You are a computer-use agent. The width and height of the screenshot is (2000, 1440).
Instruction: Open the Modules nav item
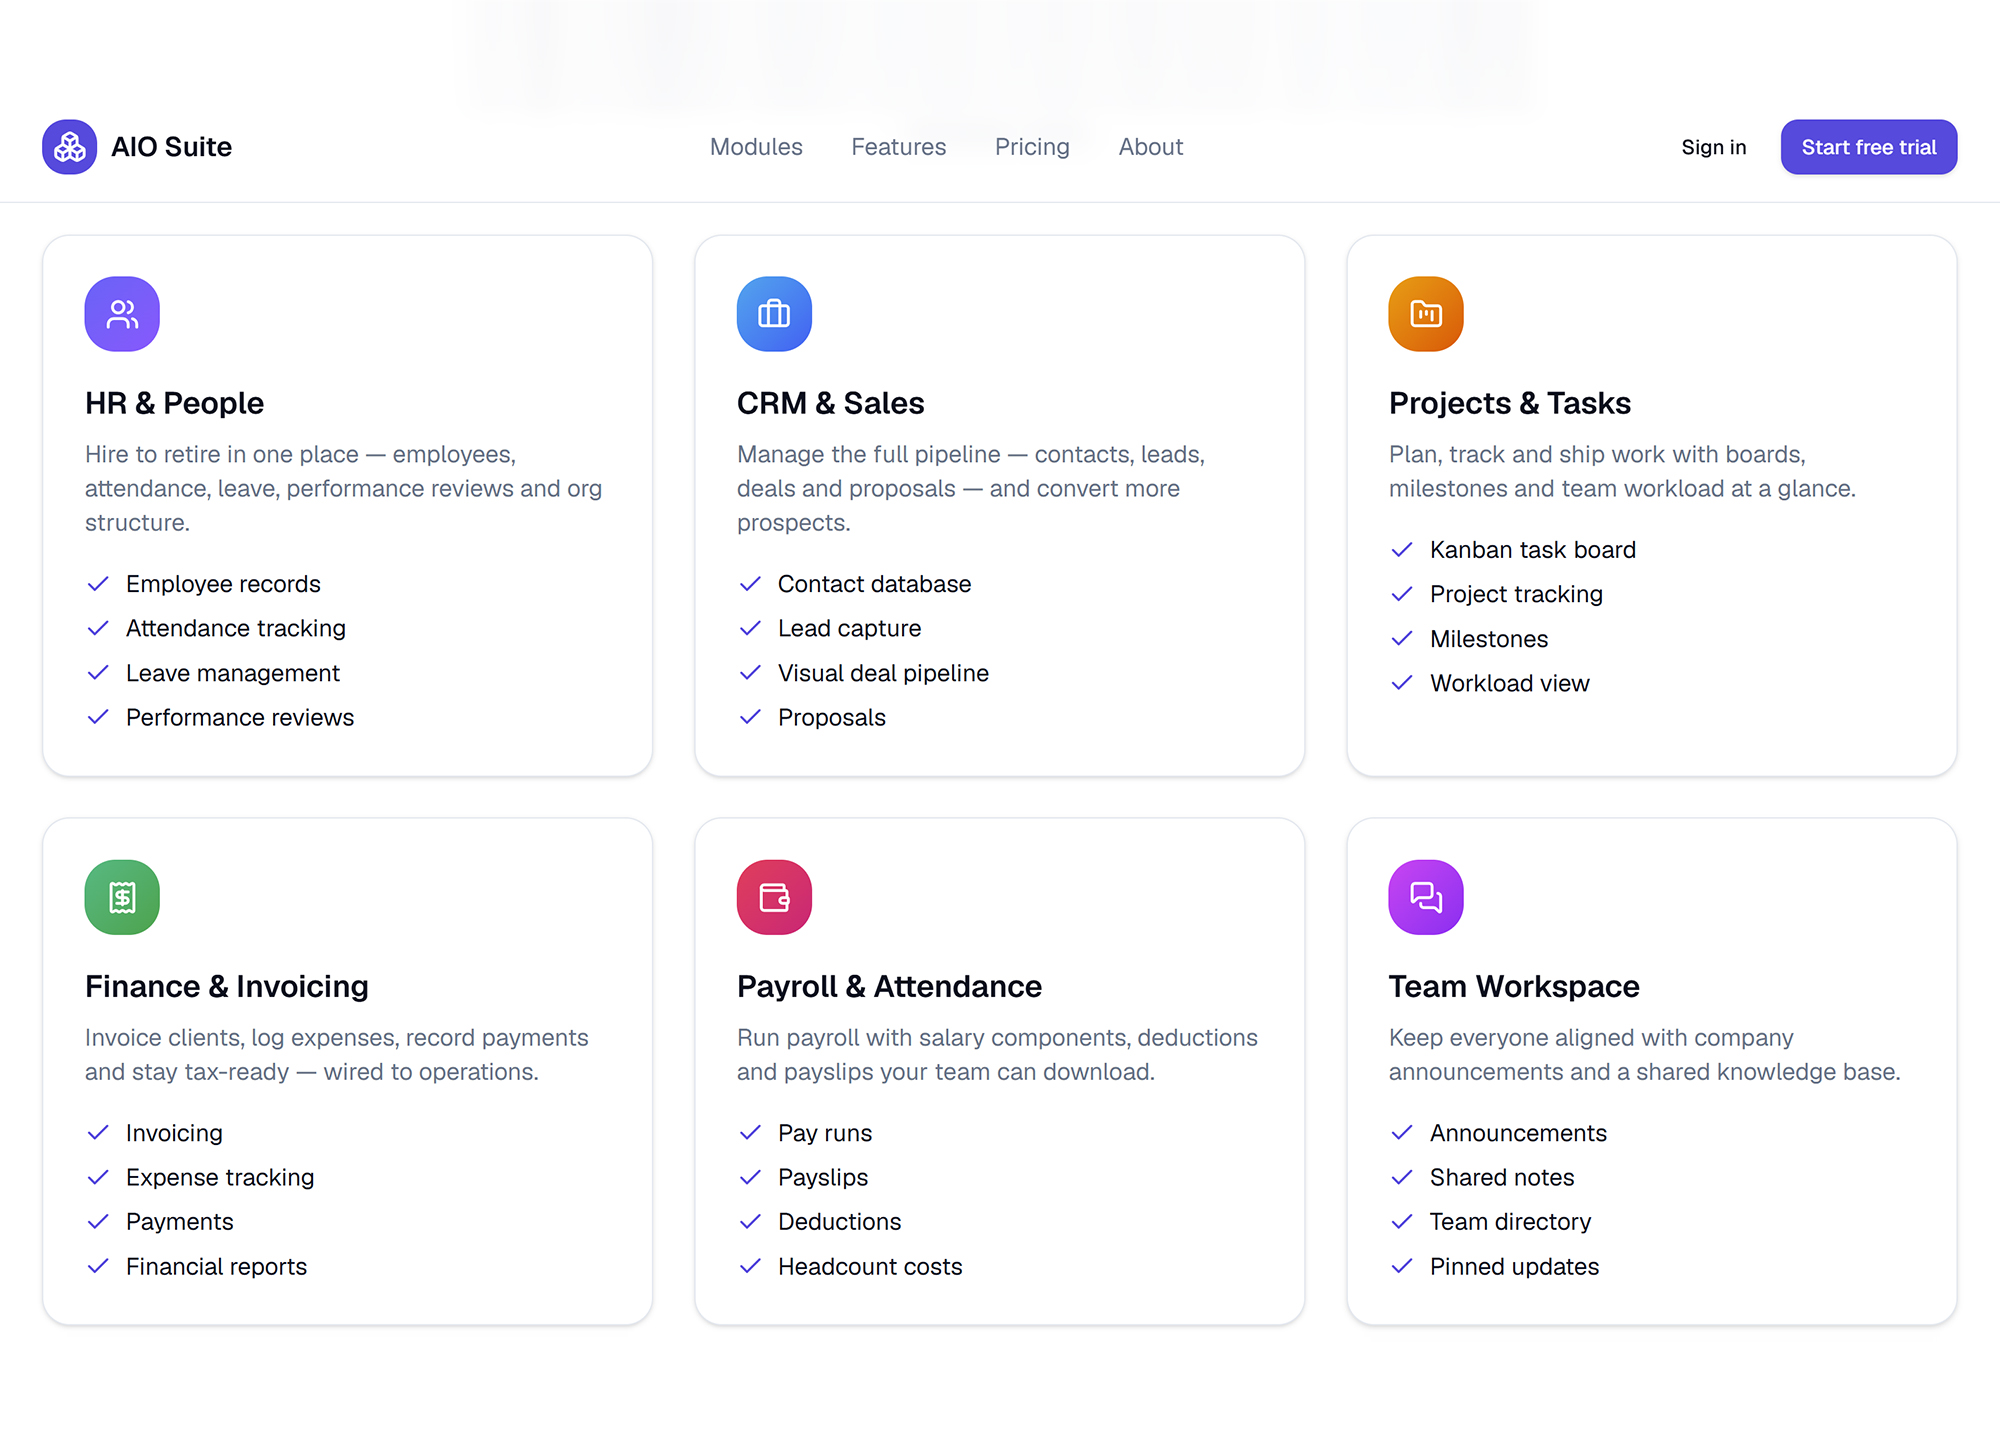pos(756,147)
